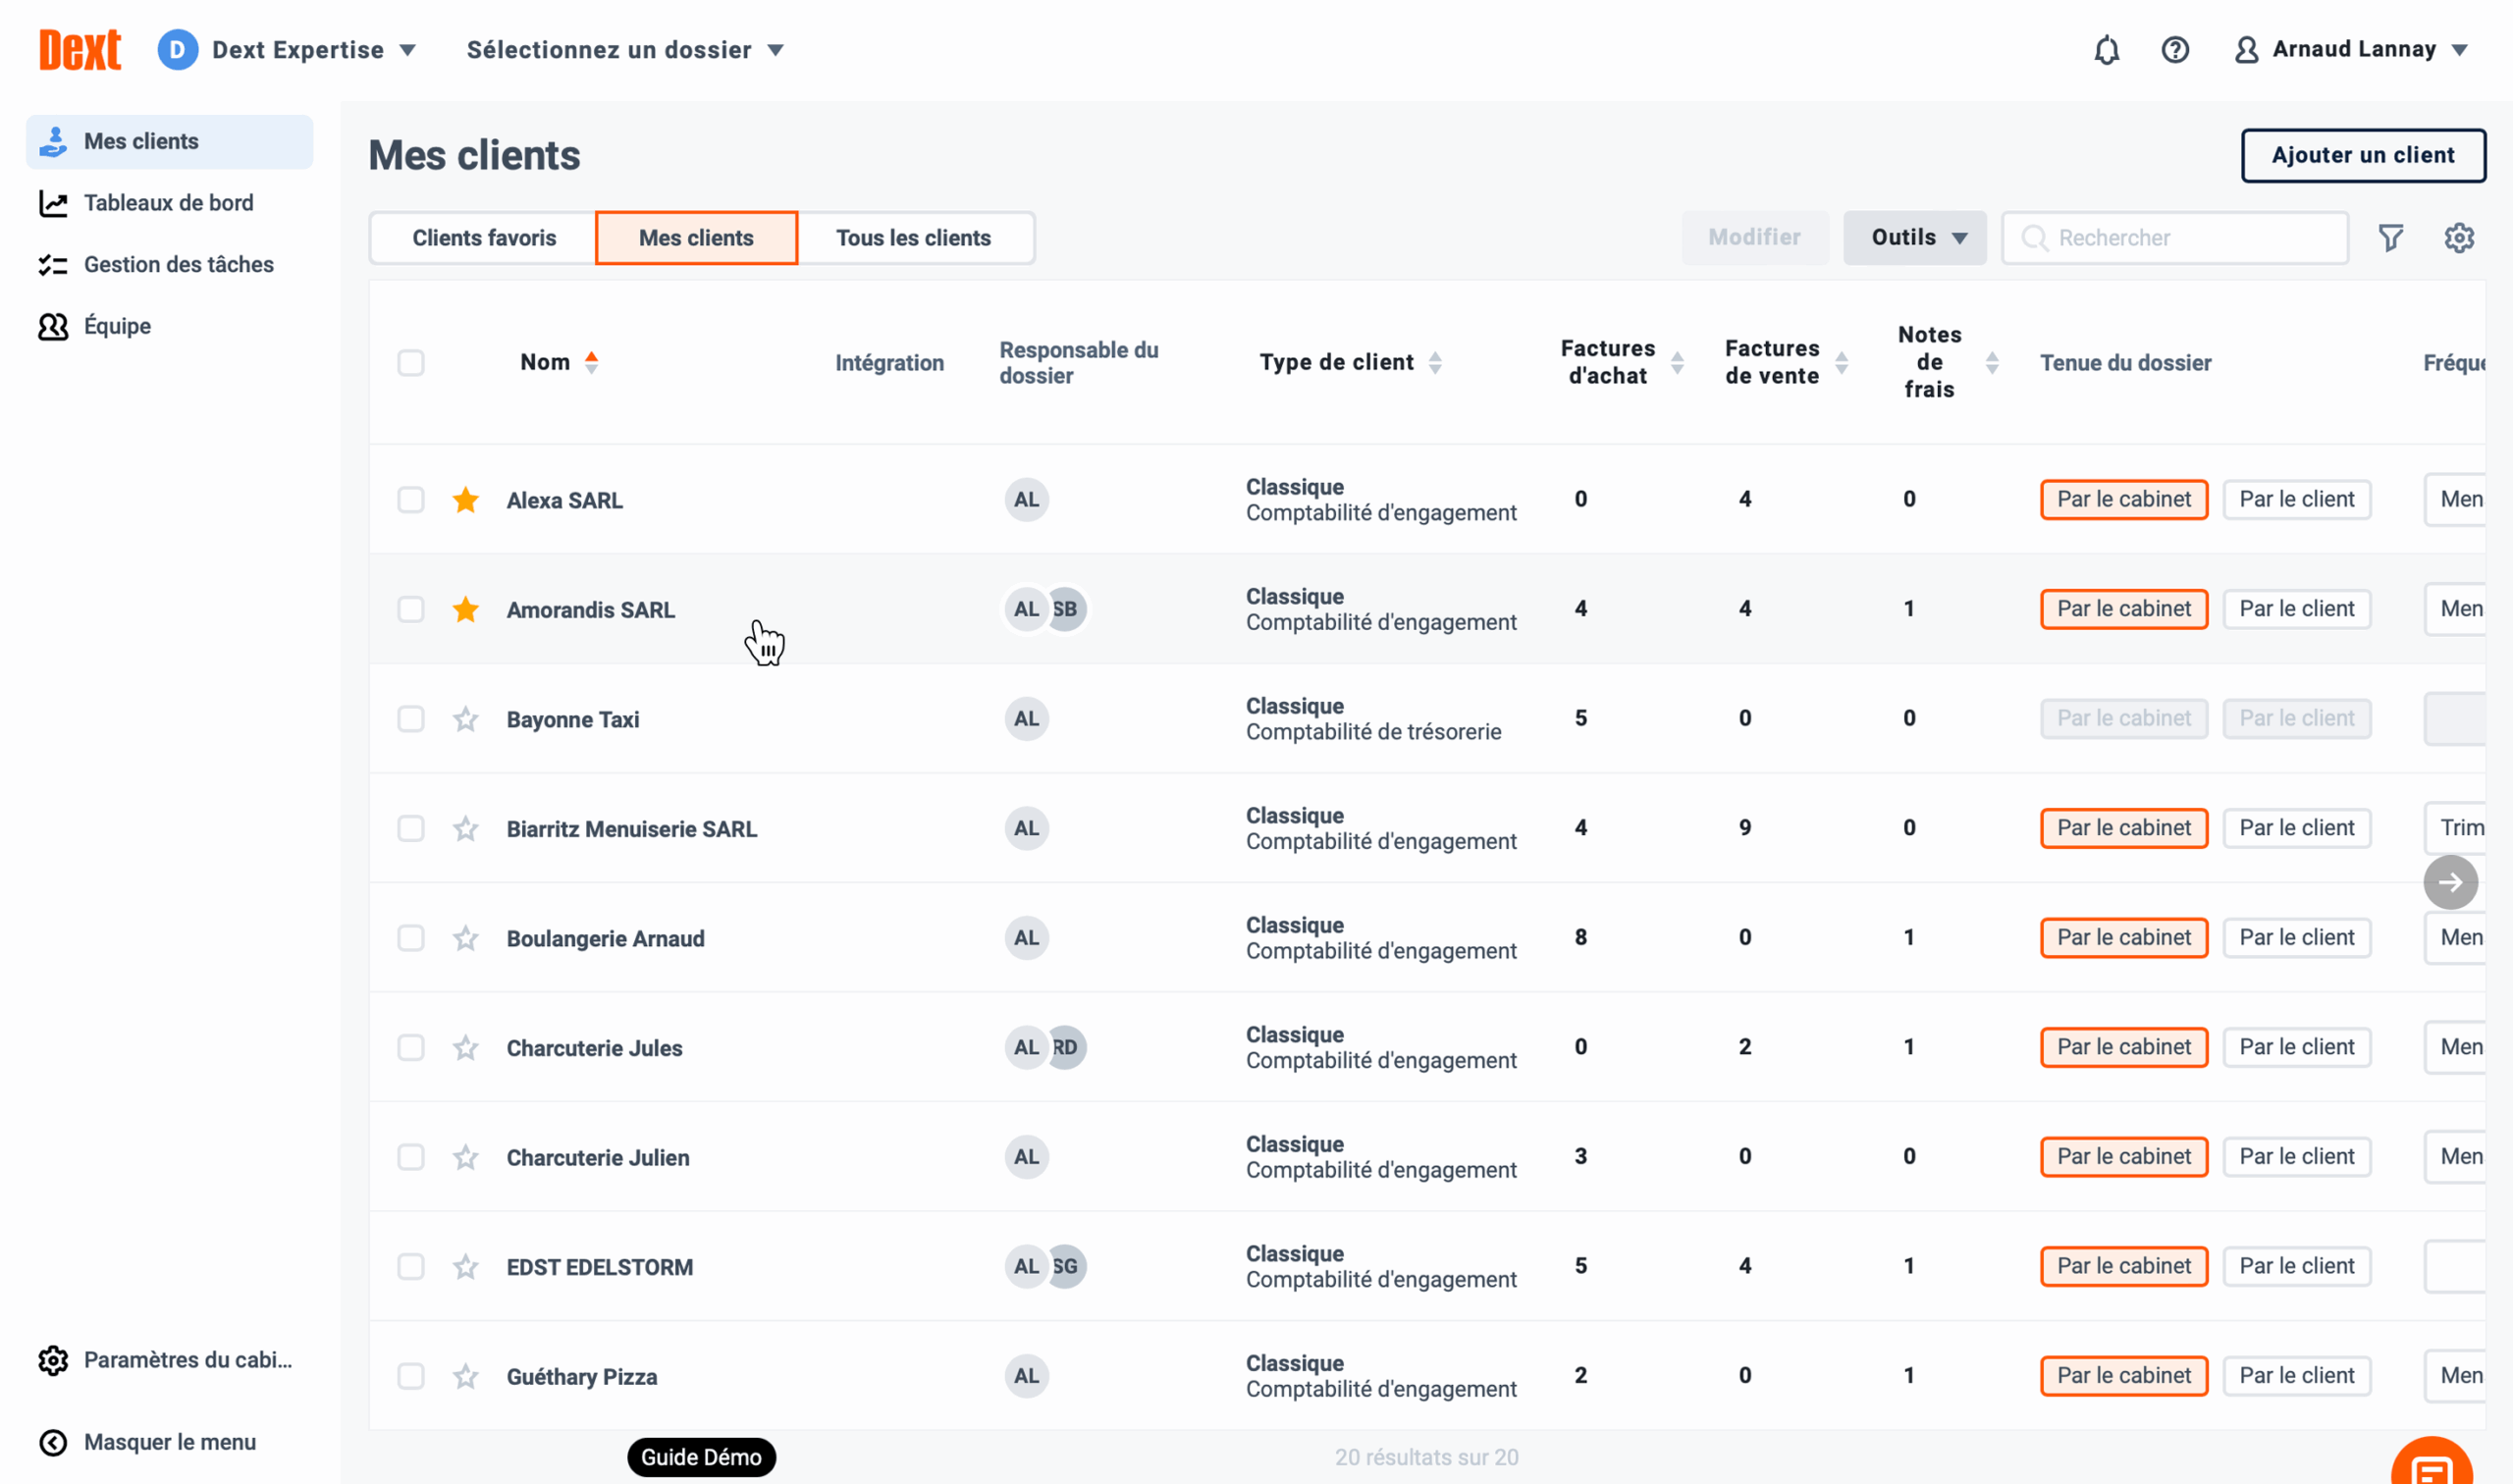
Task: Star Biarritz Menuiserie SARL as favorite
Action: (x=466, y=828)
